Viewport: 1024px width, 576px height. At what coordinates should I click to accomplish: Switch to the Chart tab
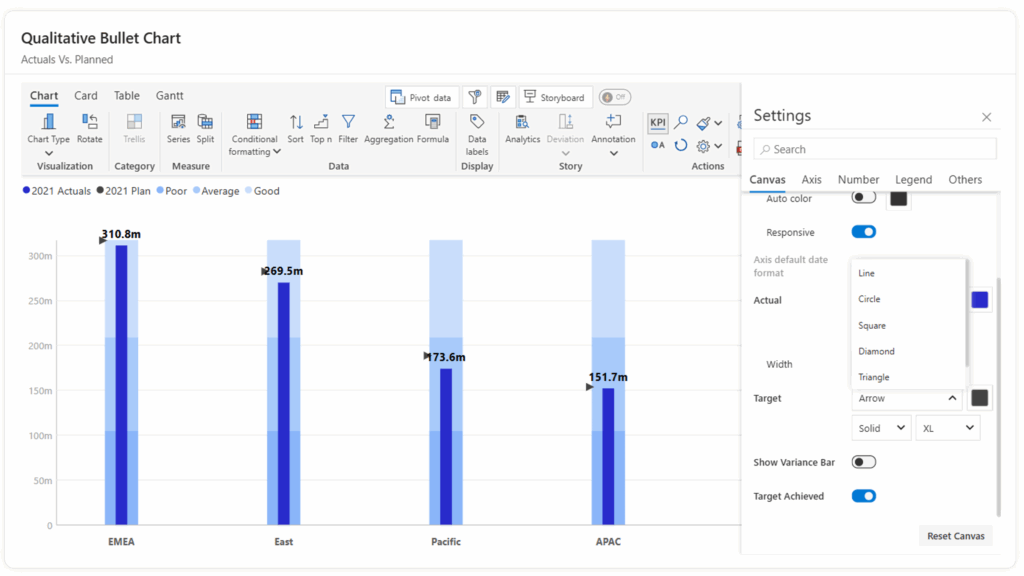pos(44,96)
